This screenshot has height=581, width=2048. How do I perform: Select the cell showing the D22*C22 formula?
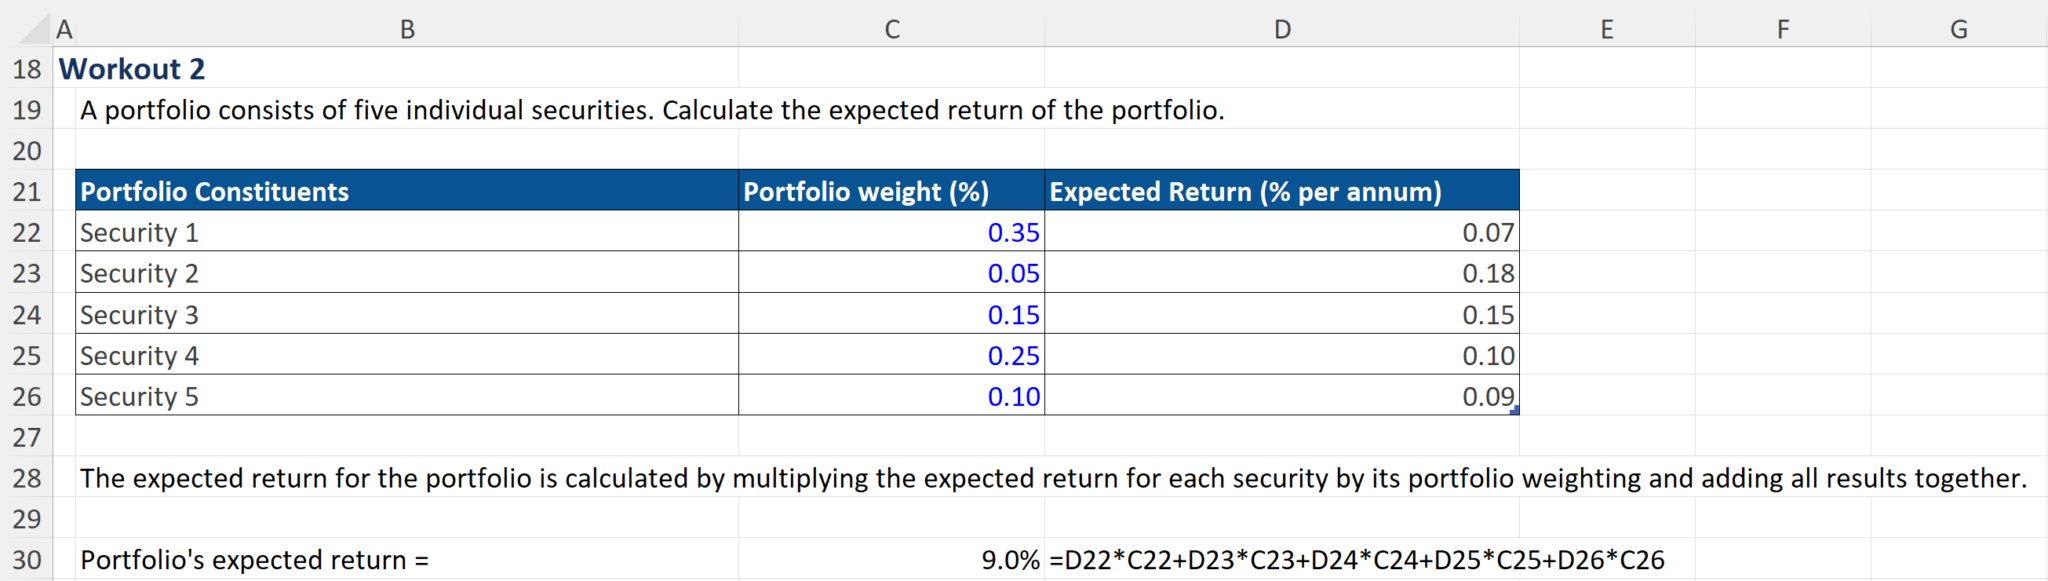1283,559
